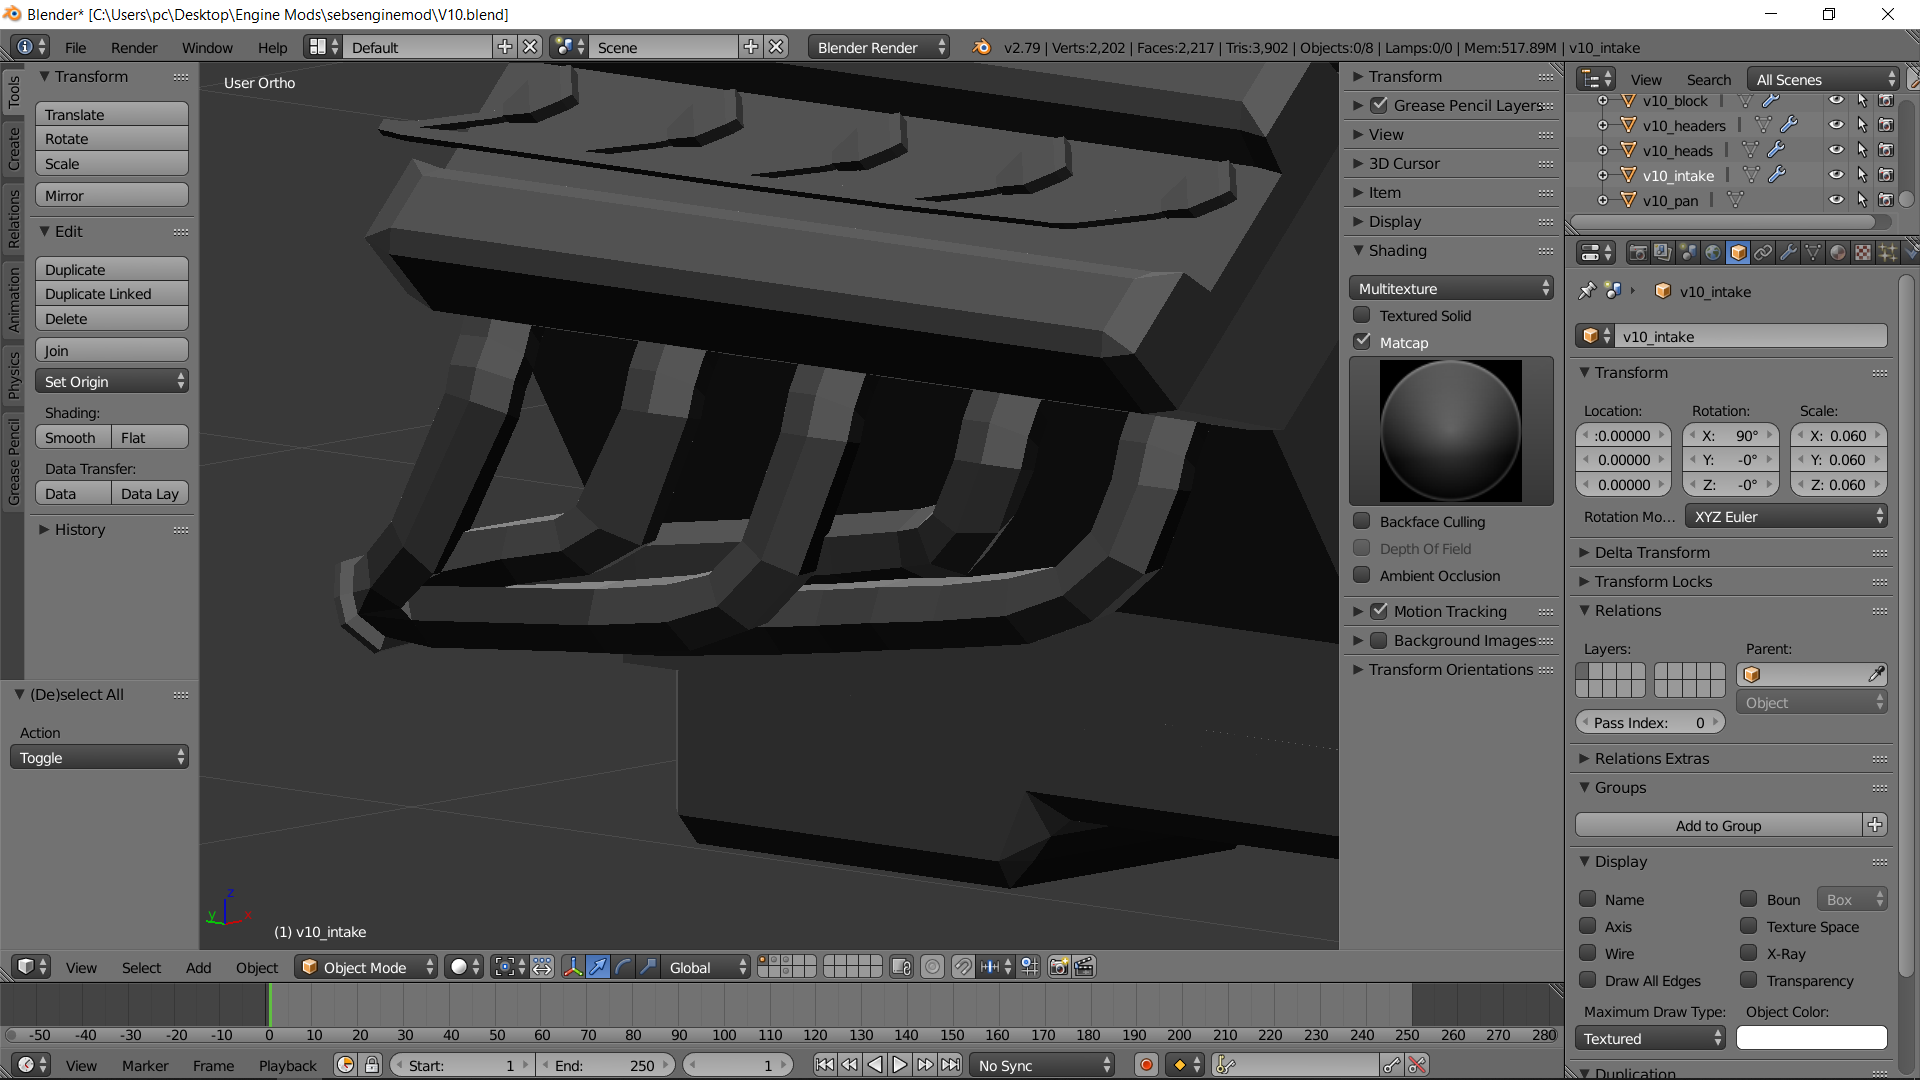Hide v10_heads using its eye icon
This screenshot has height=1080, width=1920.
coord(1836,150)
